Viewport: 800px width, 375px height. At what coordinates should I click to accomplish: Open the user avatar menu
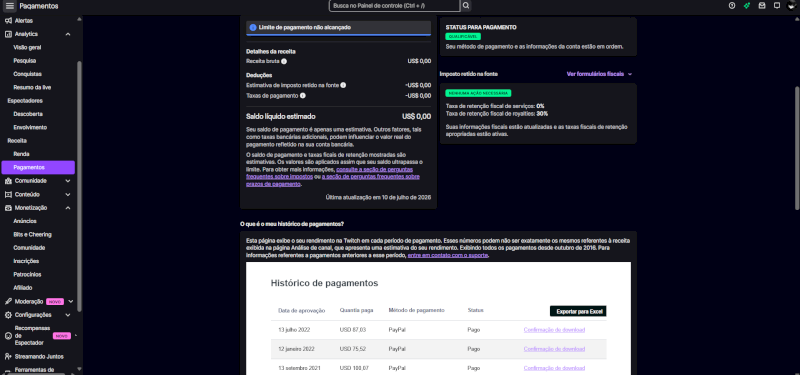(x=791, y=6)
